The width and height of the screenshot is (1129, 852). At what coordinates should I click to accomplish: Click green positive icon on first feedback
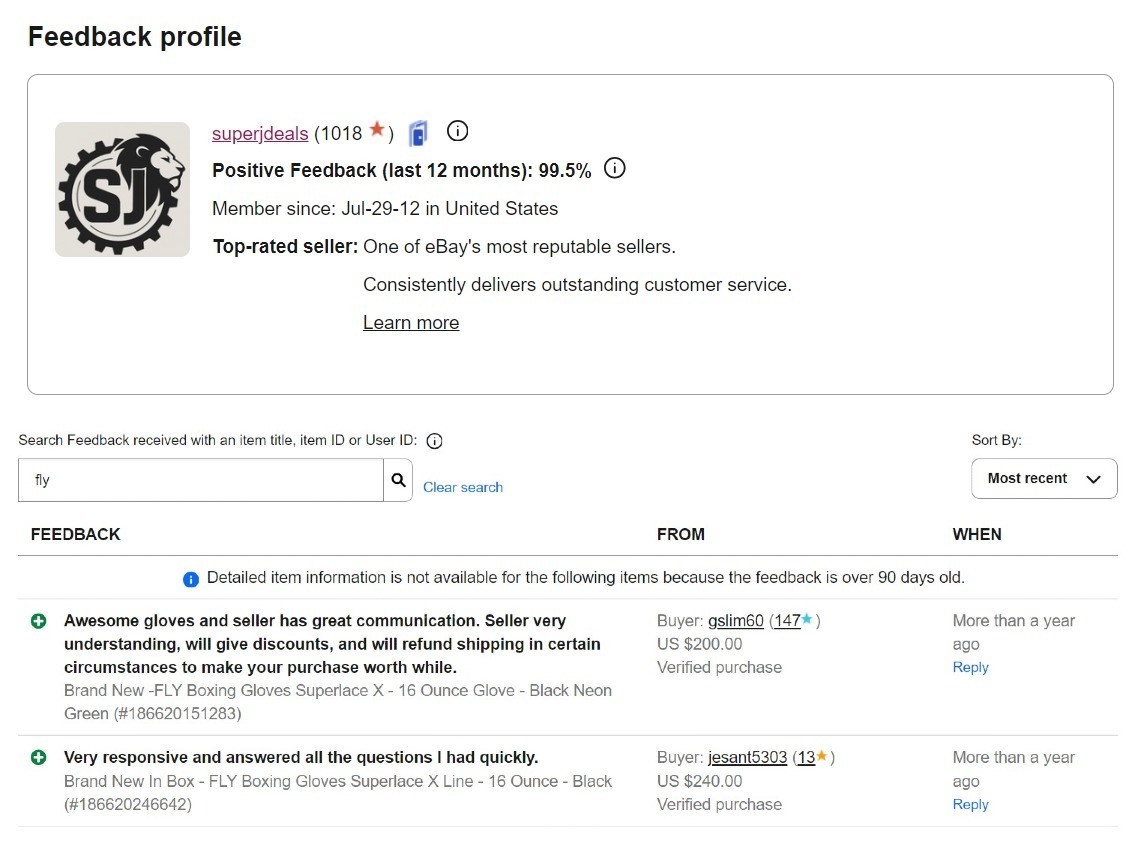coord(39,621)
